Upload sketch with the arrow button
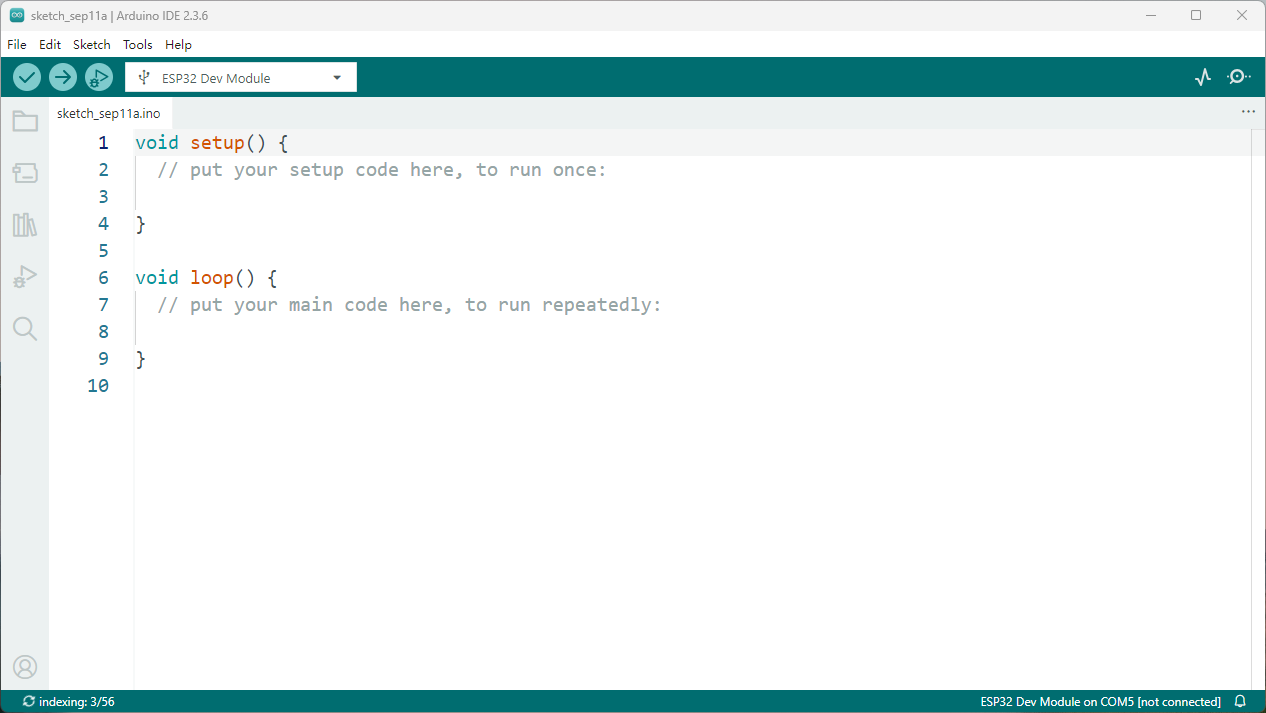This screenshot has width=1266, height=713. tap(63, 77)
